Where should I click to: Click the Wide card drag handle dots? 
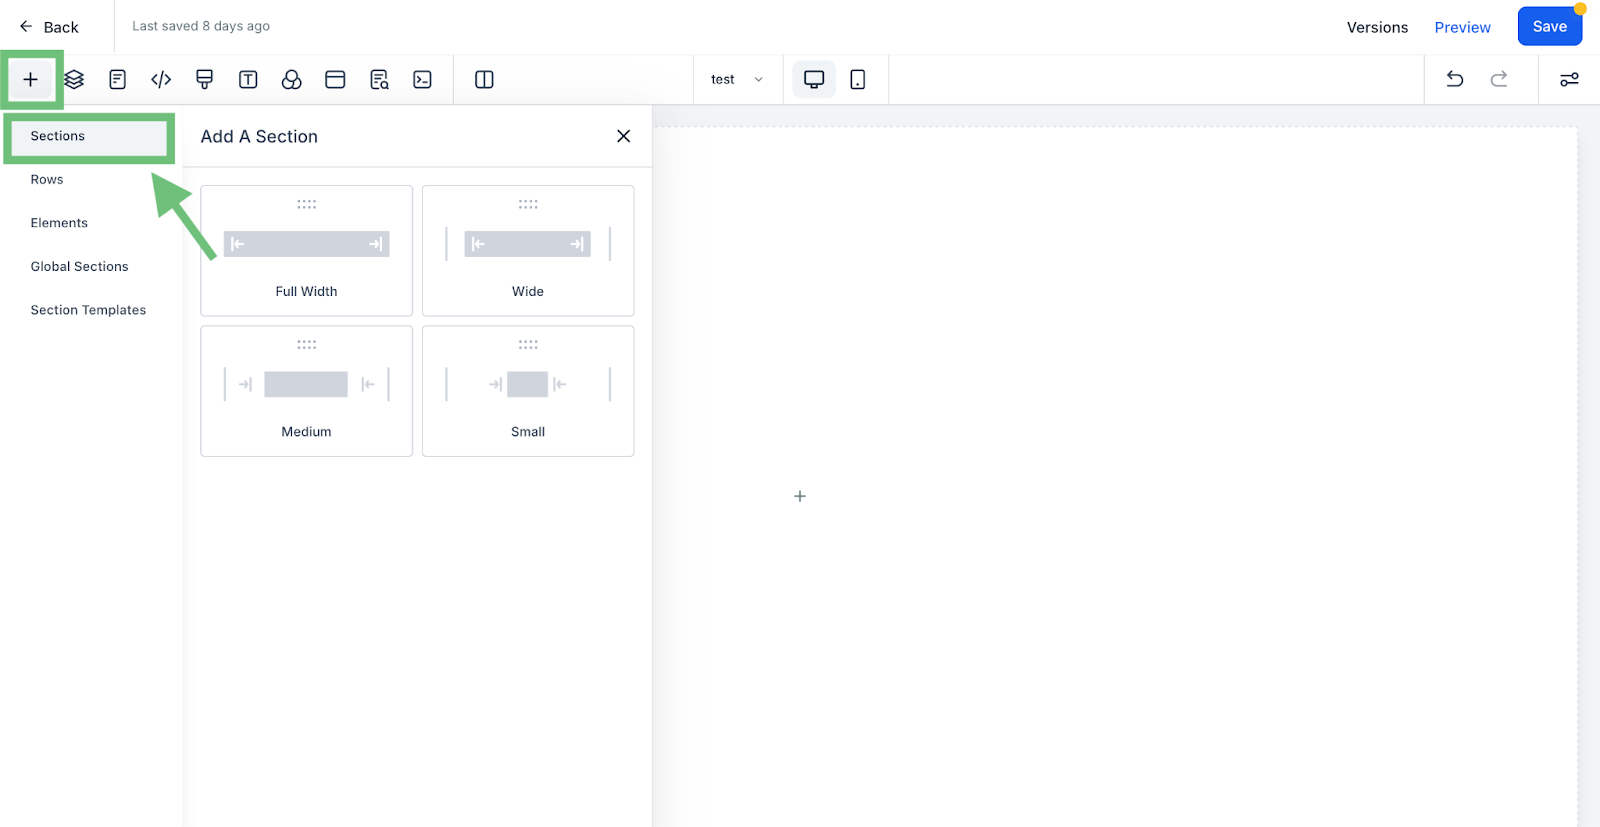pyautogui.click(x=528, y=204)
